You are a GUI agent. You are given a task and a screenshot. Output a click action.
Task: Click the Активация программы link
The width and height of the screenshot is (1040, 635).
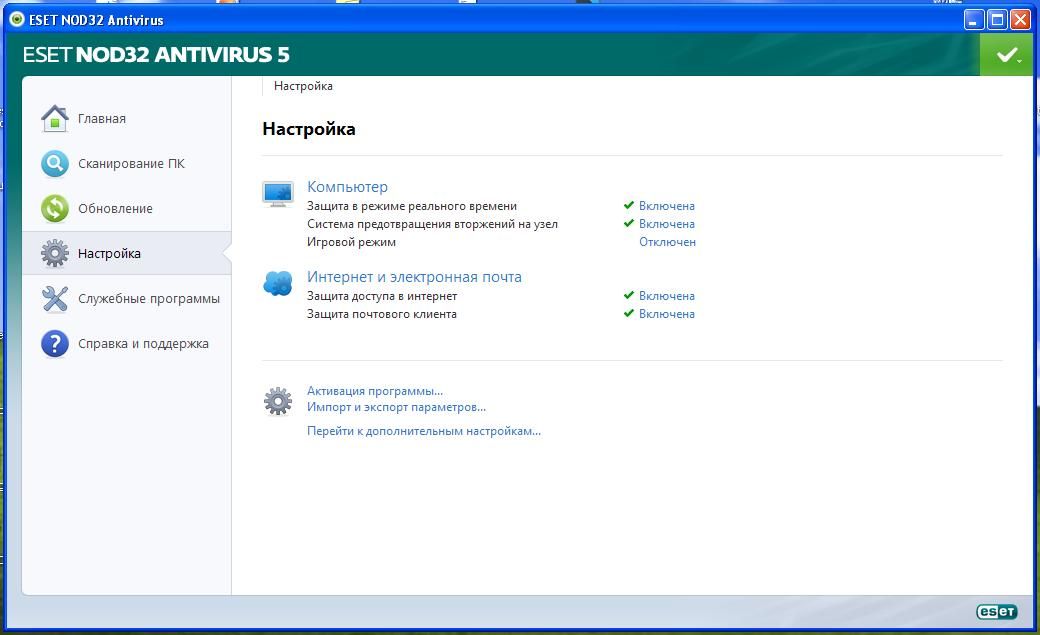pyautogui.click(x=374, y=391)
